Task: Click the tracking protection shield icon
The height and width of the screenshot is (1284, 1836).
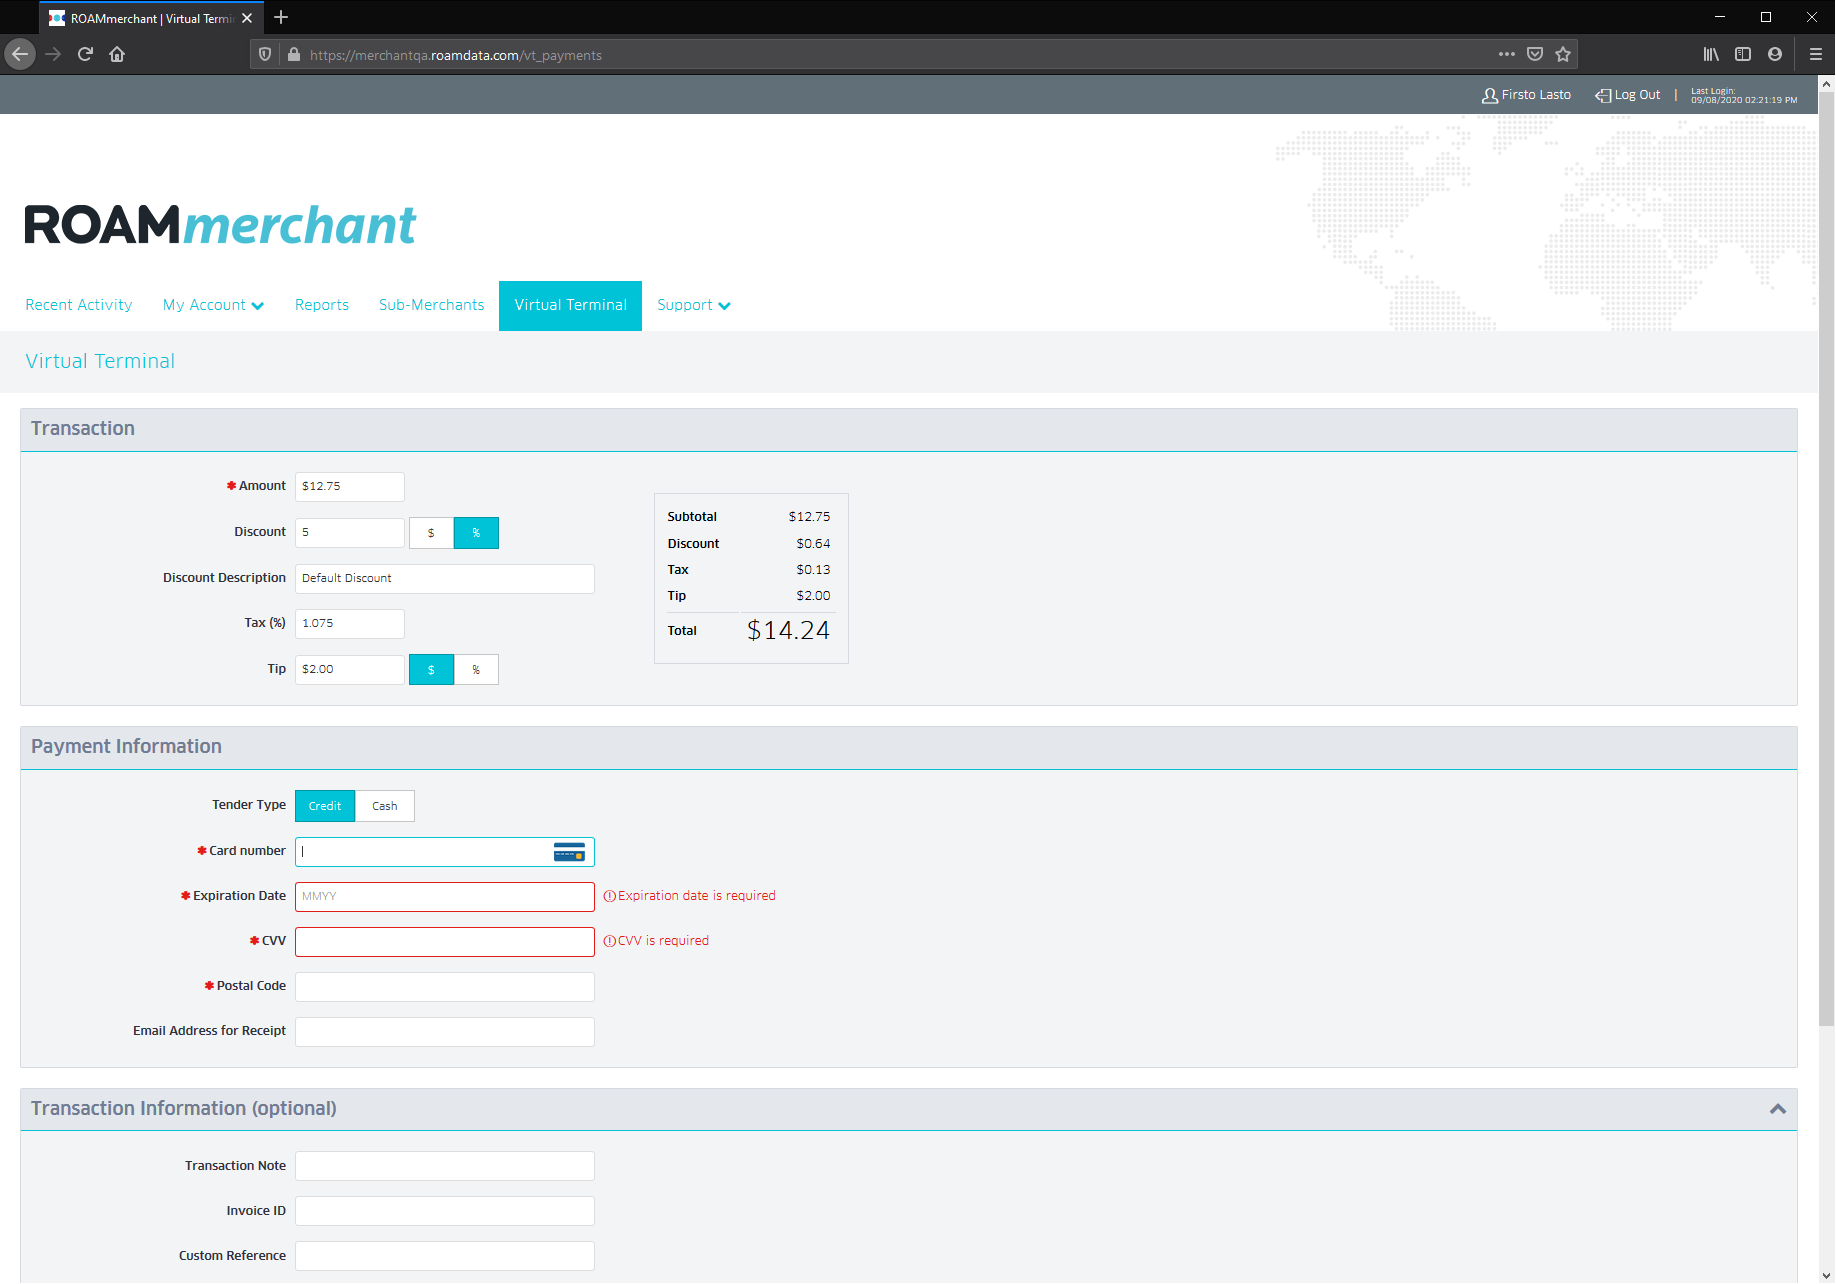Action: coord(265,55)
